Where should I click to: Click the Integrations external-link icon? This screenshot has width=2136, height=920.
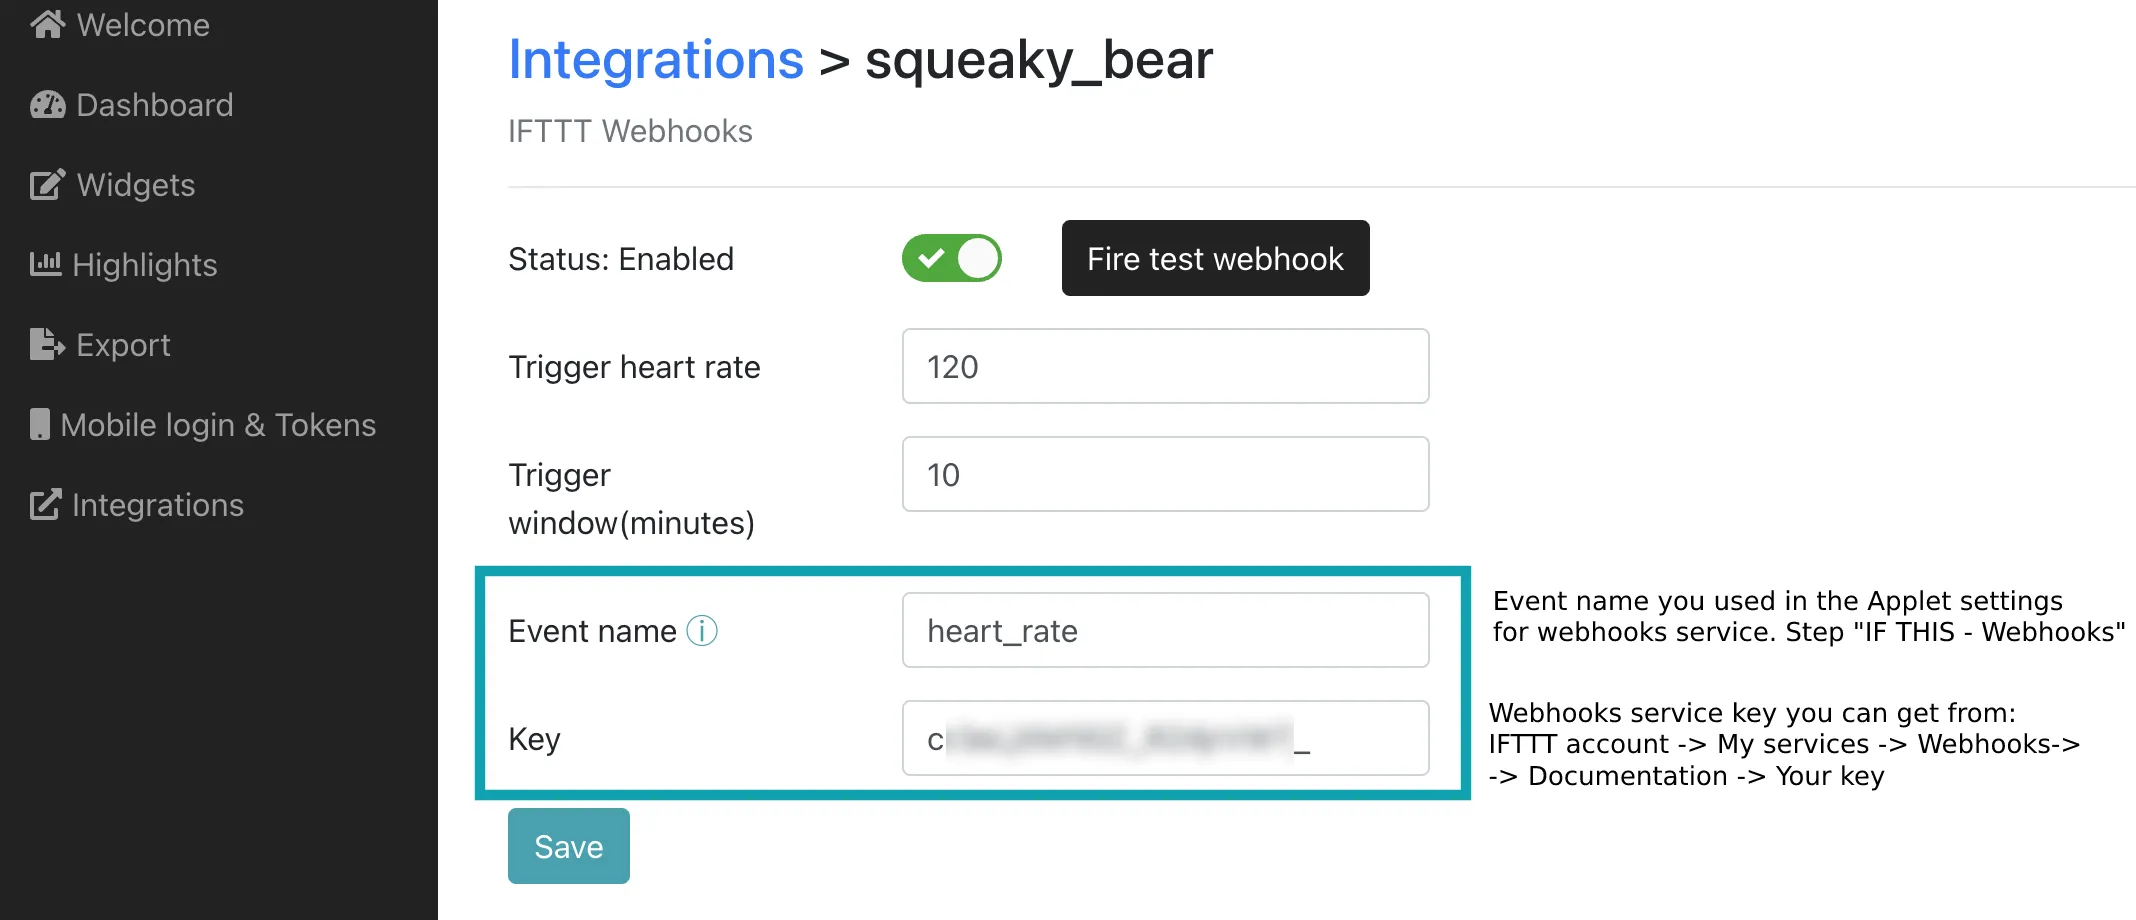45,504
